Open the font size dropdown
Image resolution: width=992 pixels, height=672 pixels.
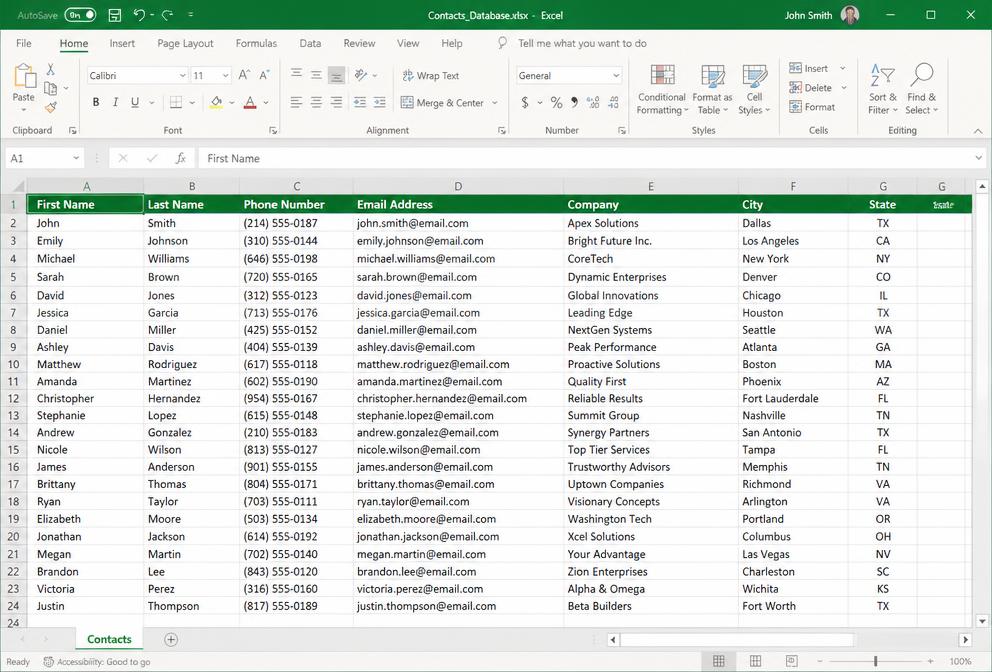click(225, 75)
